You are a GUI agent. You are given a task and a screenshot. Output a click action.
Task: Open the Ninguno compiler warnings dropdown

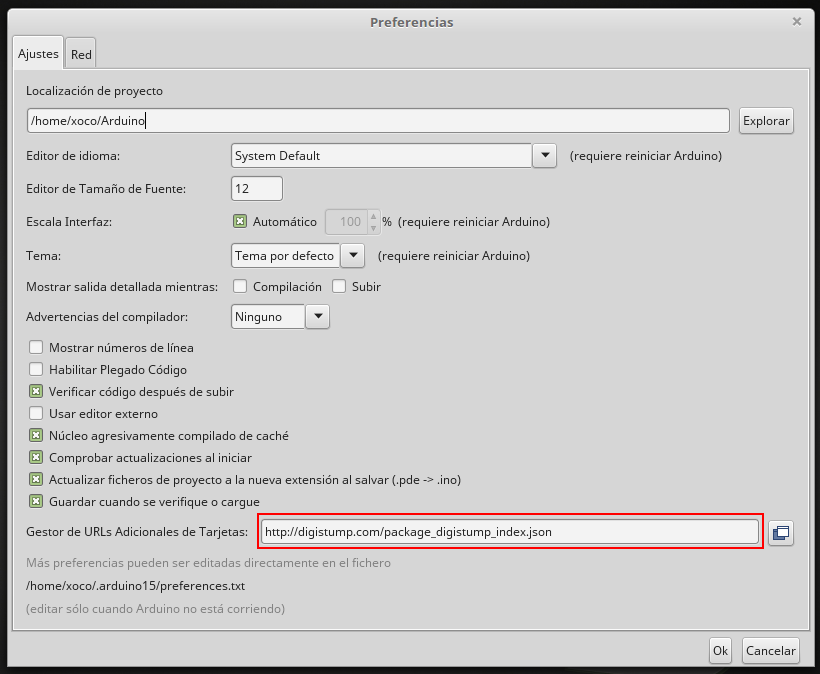[268, 316]
